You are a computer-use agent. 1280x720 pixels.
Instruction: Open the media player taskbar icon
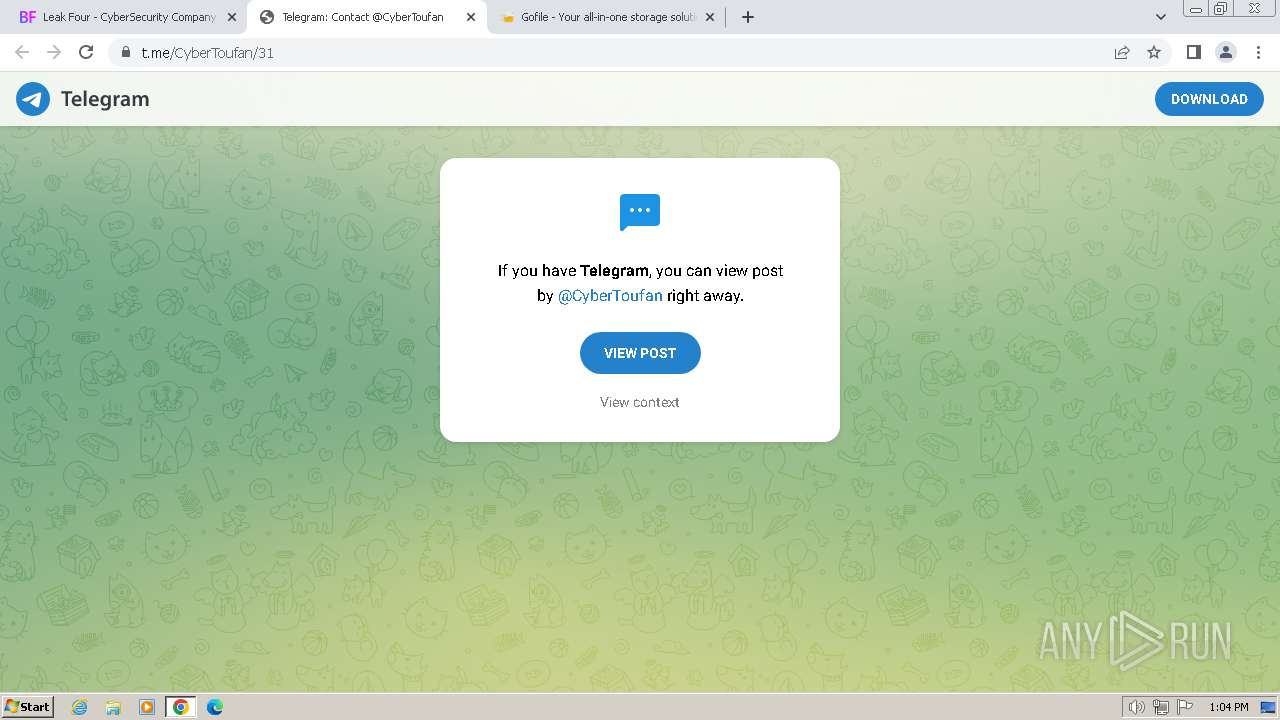(x=147, y=707)
